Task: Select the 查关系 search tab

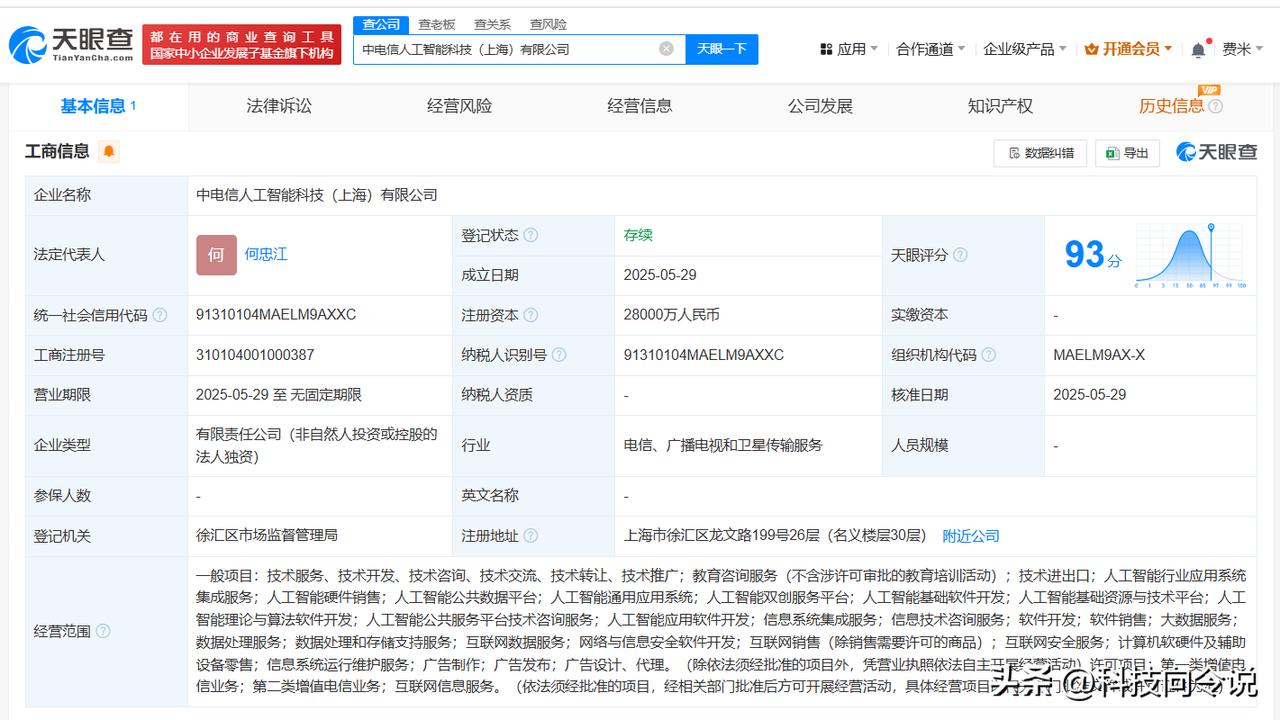Action: (x=492, y=24)
